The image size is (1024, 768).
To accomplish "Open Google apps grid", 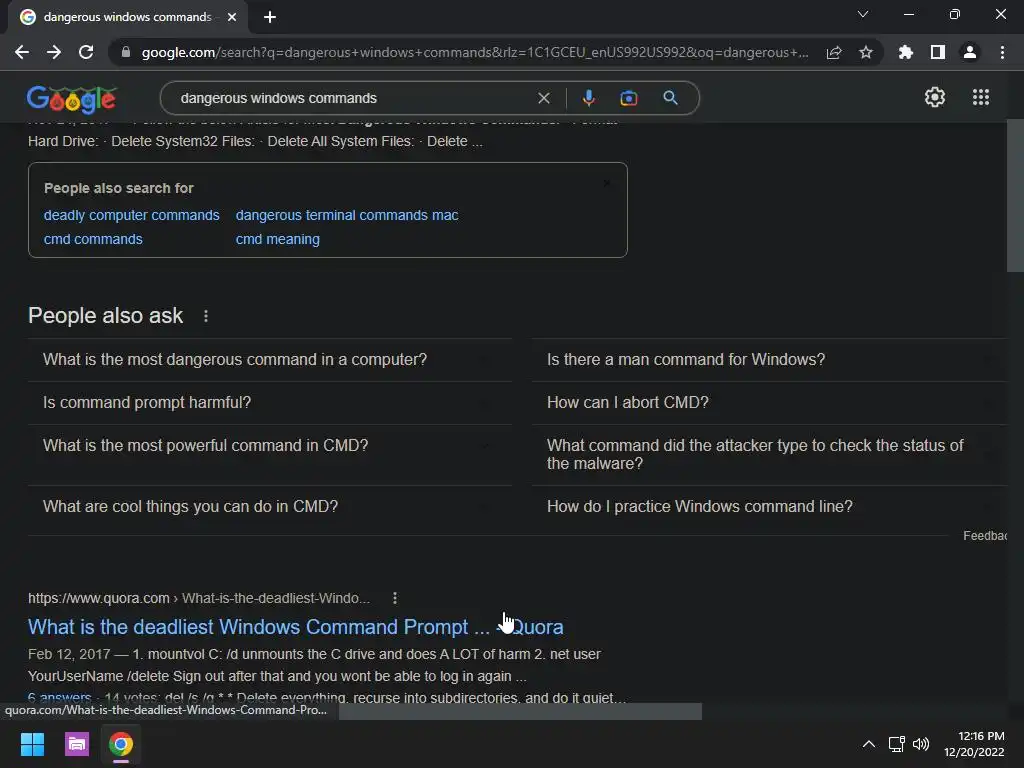I will pyautogui.click(x=981, y=97).
